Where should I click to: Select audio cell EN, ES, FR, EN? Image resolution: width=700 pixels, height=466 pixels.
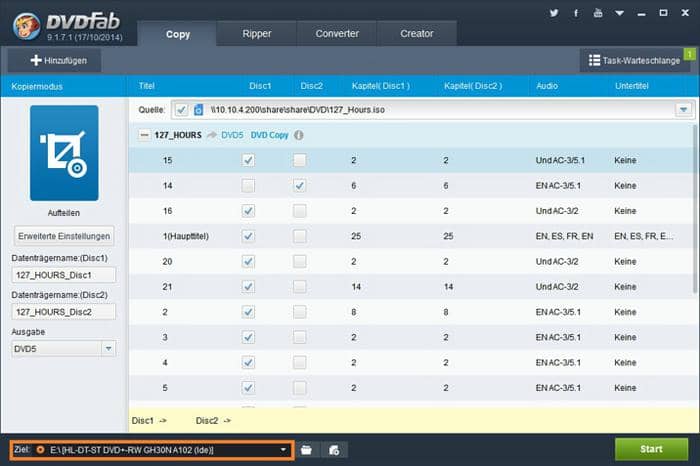click(x=564, y=236)
